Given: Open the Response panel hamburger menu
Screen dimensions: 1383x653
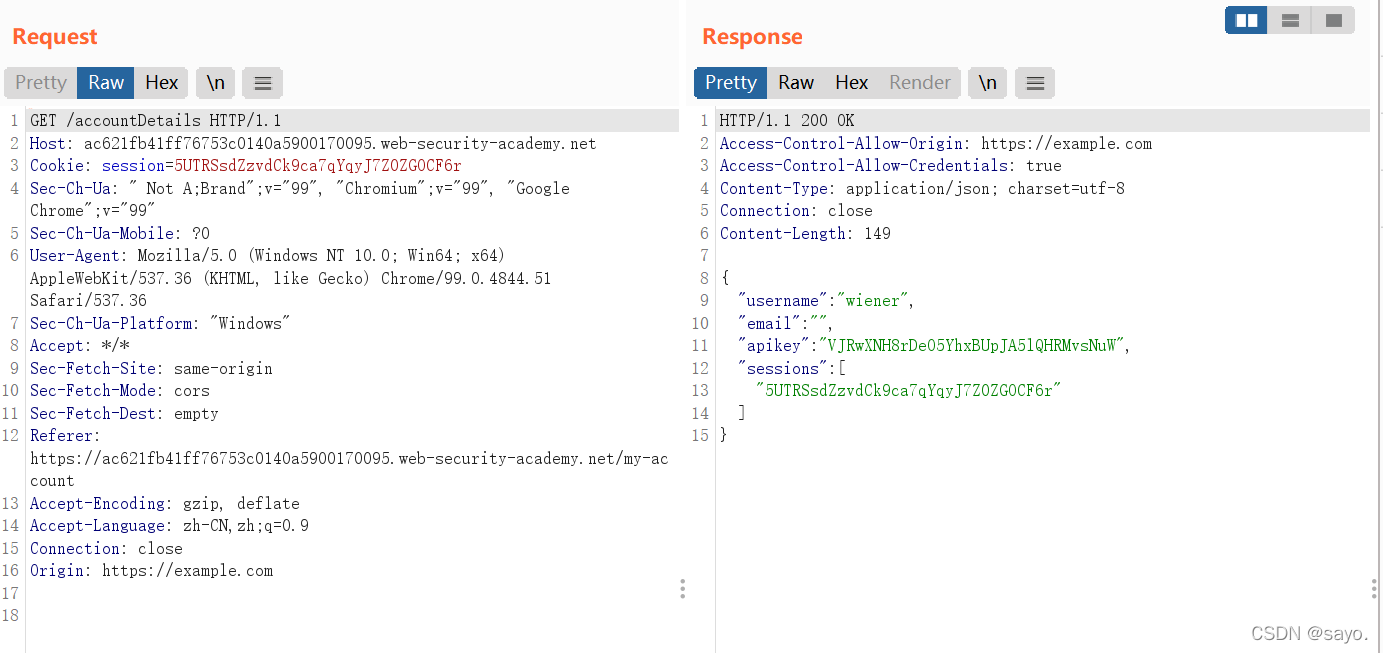Looking at the screenshot, I should pyautogui.click(x=1035, y=83).
